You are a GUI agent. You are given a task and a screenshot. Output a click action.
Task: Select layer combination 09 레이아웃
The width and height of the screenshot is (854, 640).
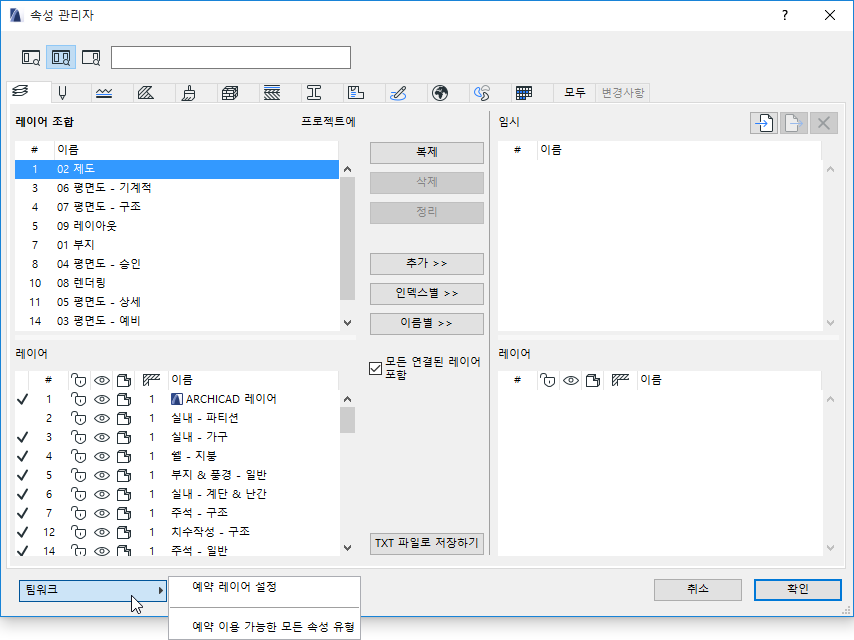click(x=177, y=226)
